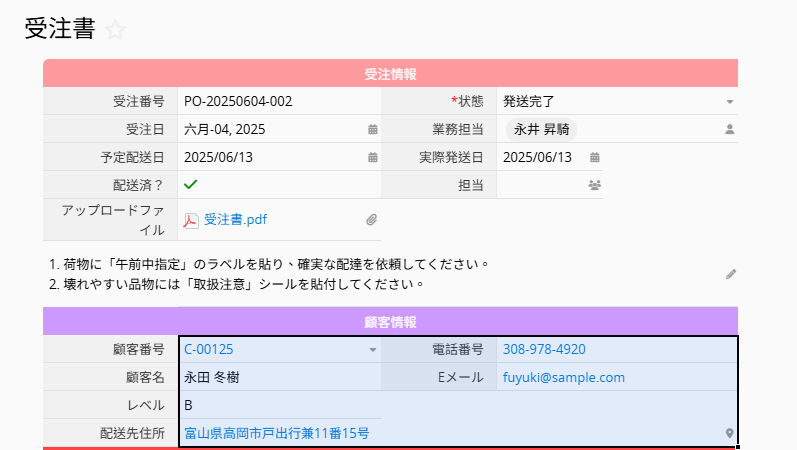
Task: Click paperclip attachment icon for upload file
Action: [372, 220]
